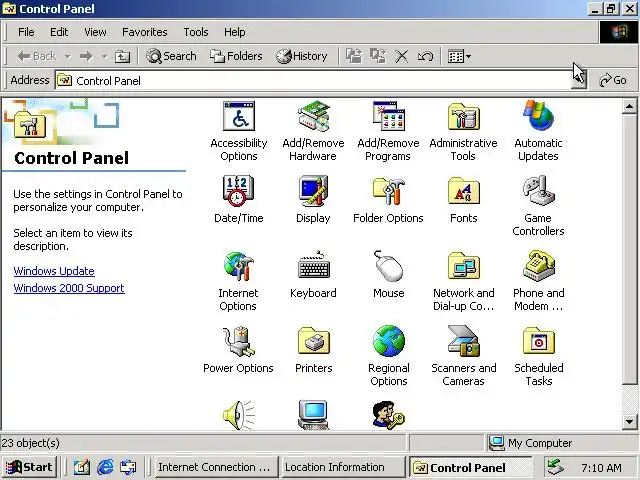
Task: Open the Tools menu
Action: coord(196,32)
